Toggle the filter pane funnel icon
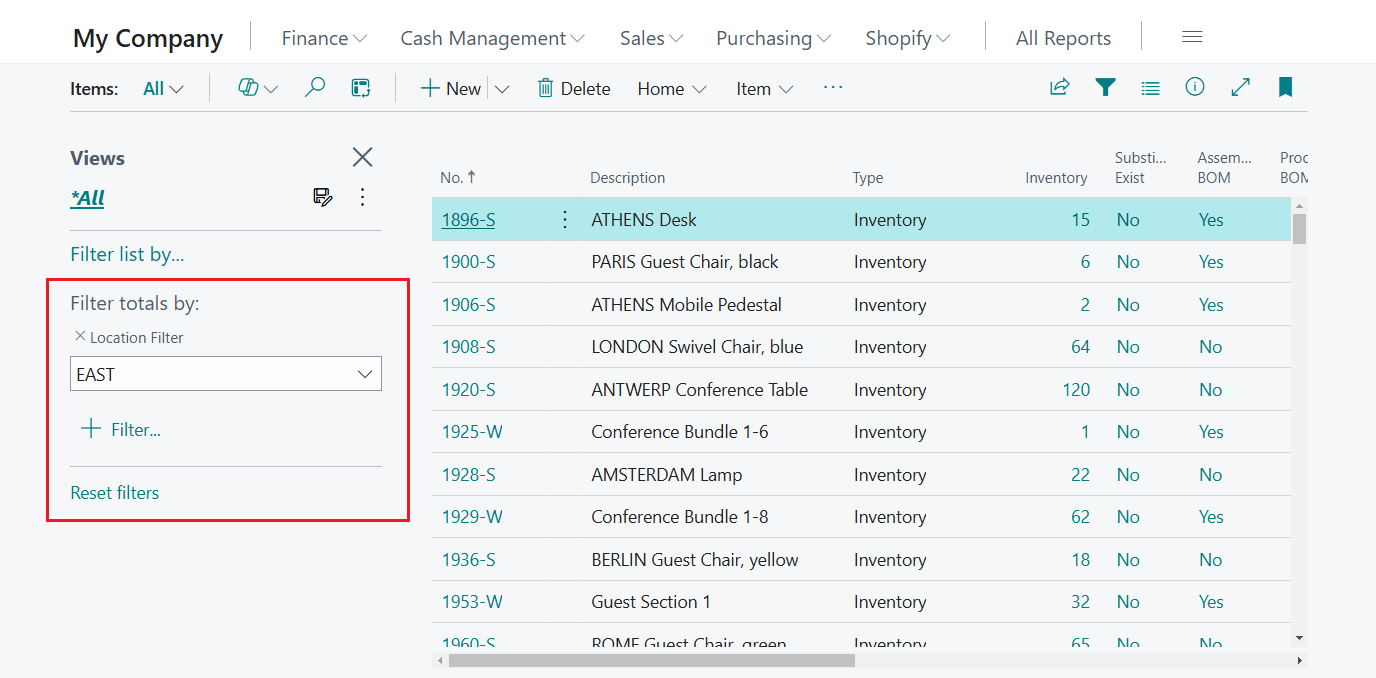 click(x=1105, y=87)
